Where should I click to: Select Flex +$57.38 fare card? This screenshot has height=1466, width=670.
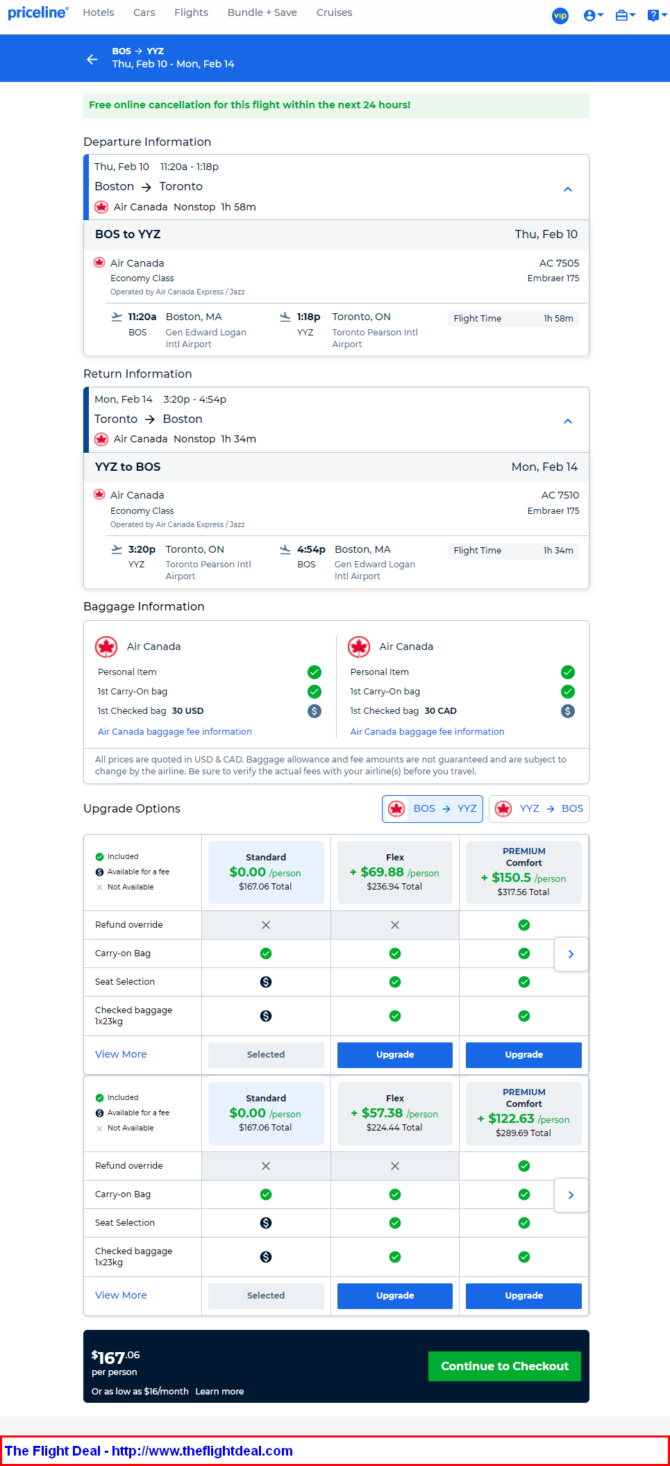pos(395,1113)
